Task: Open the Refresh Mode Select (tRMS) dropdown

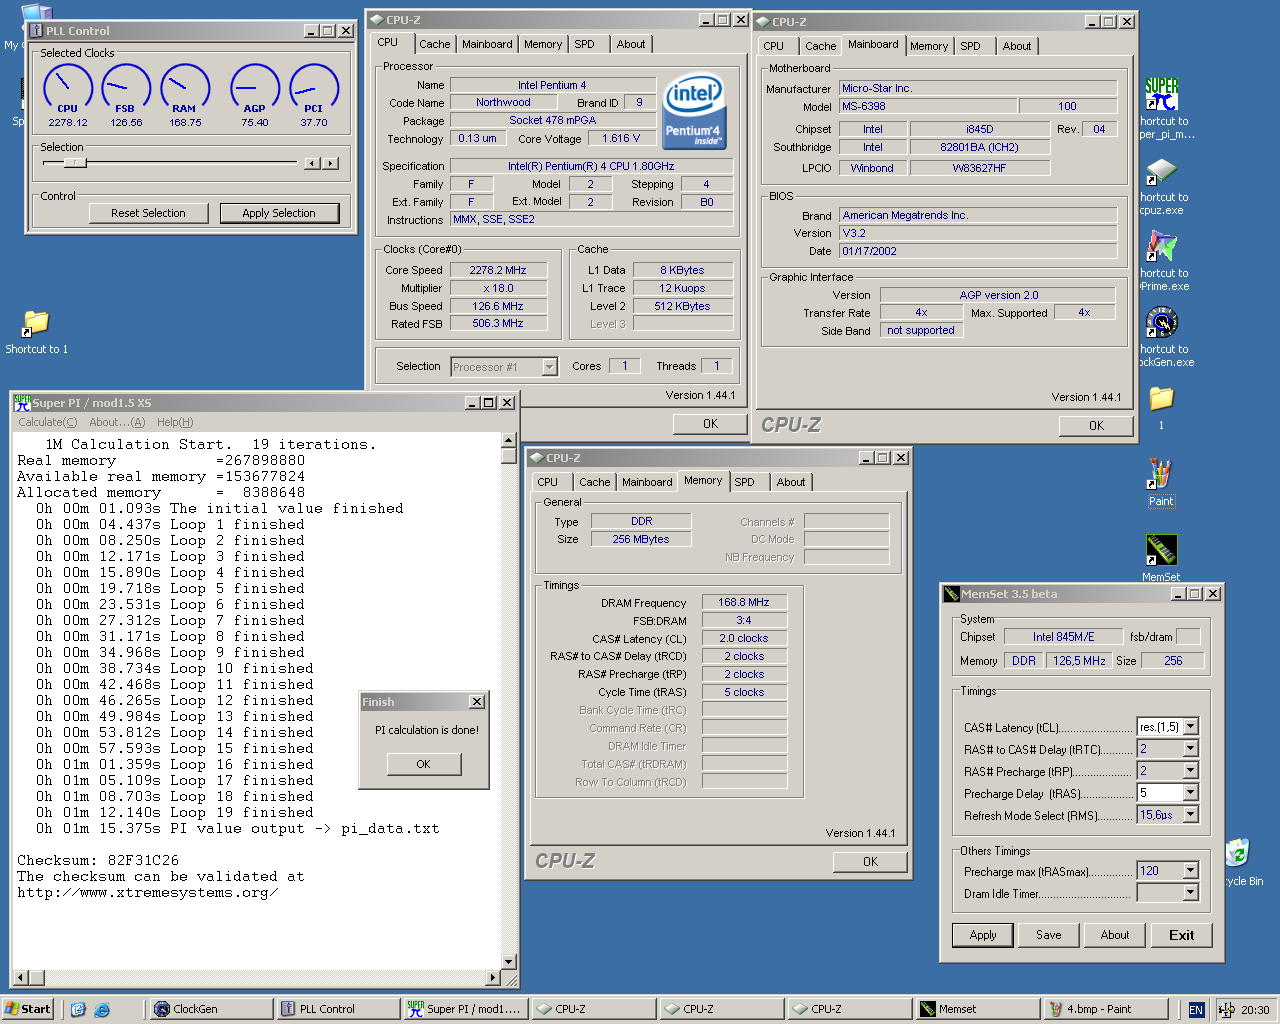Action: point(1190,815)
